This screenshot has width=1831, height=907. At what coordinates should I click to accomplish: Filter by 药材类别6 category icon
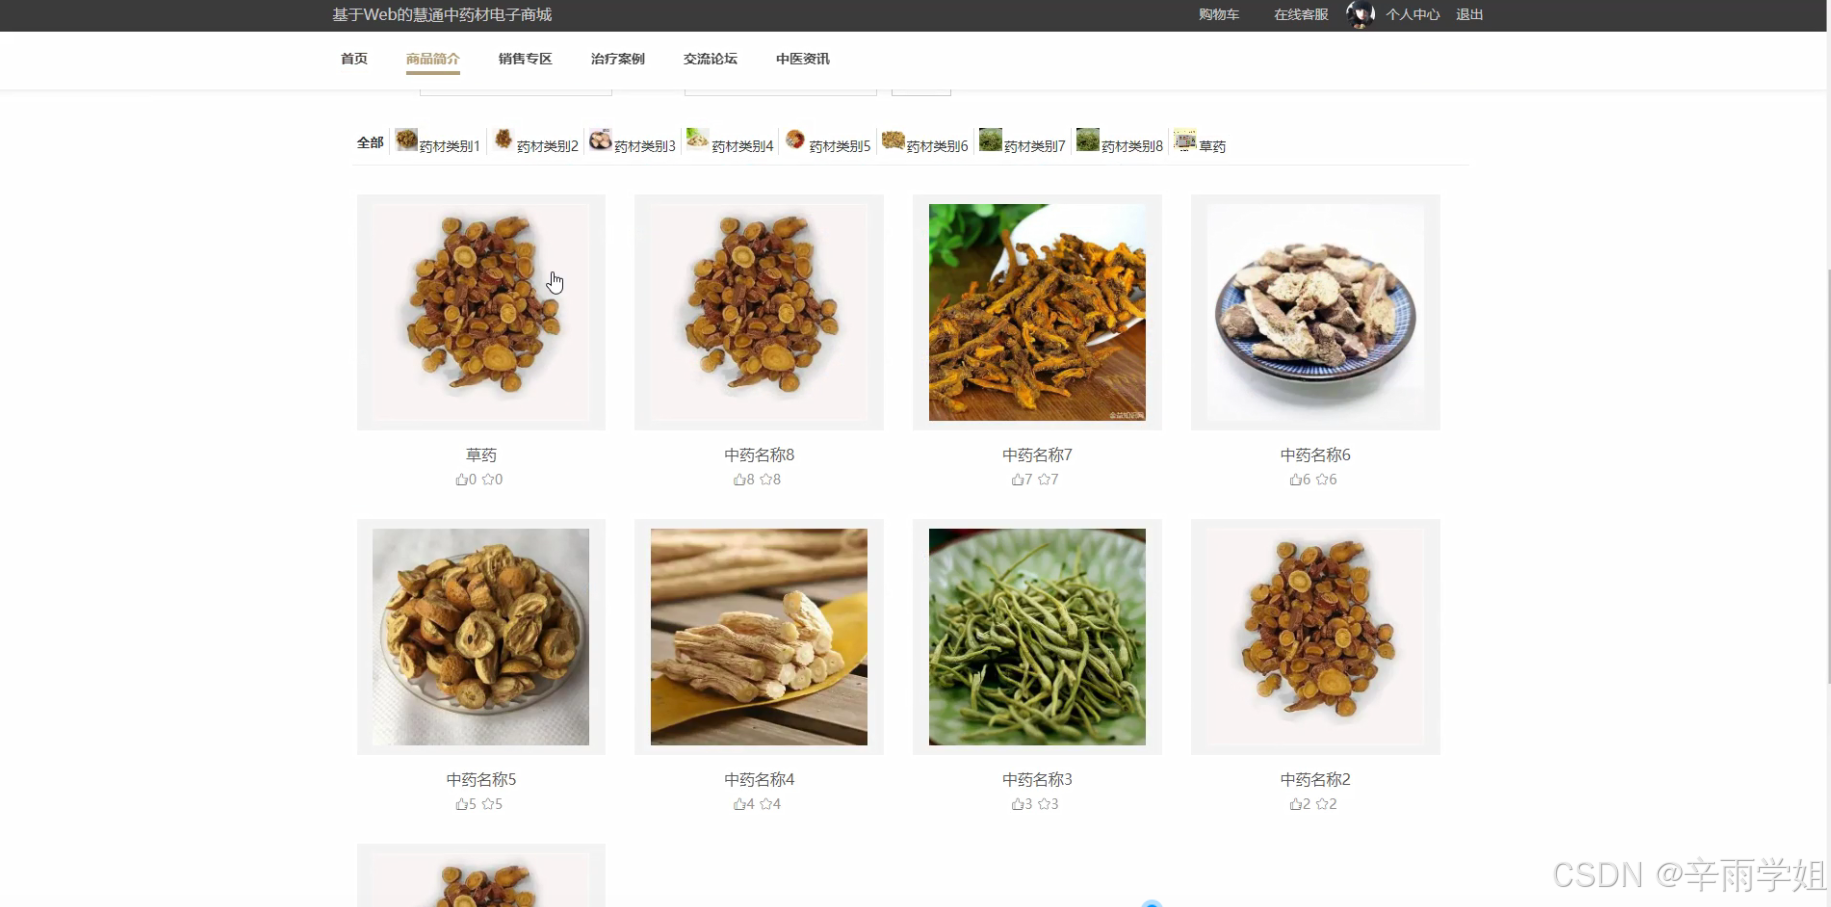[x=893, y=140]
